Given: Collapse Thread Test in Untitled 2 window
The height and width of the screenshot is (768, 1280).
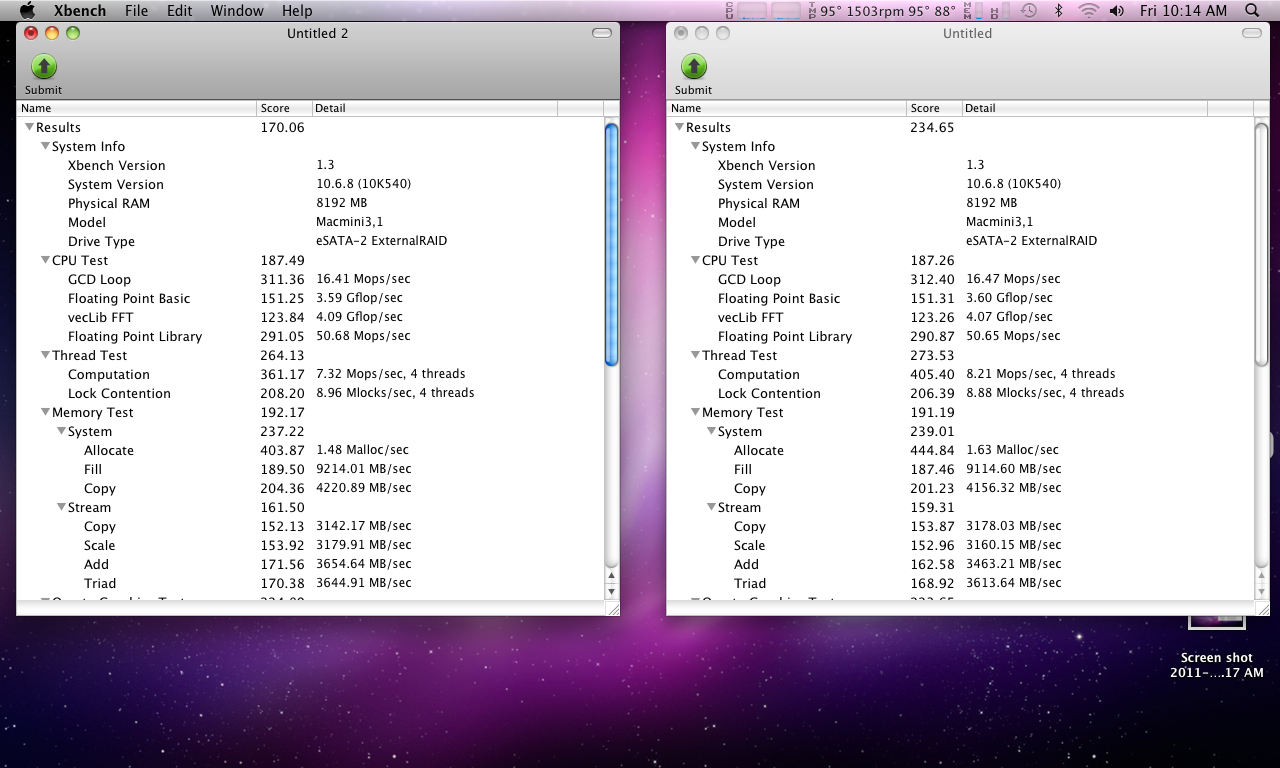Looking at the screenshot, I should (x=45, y=355).
